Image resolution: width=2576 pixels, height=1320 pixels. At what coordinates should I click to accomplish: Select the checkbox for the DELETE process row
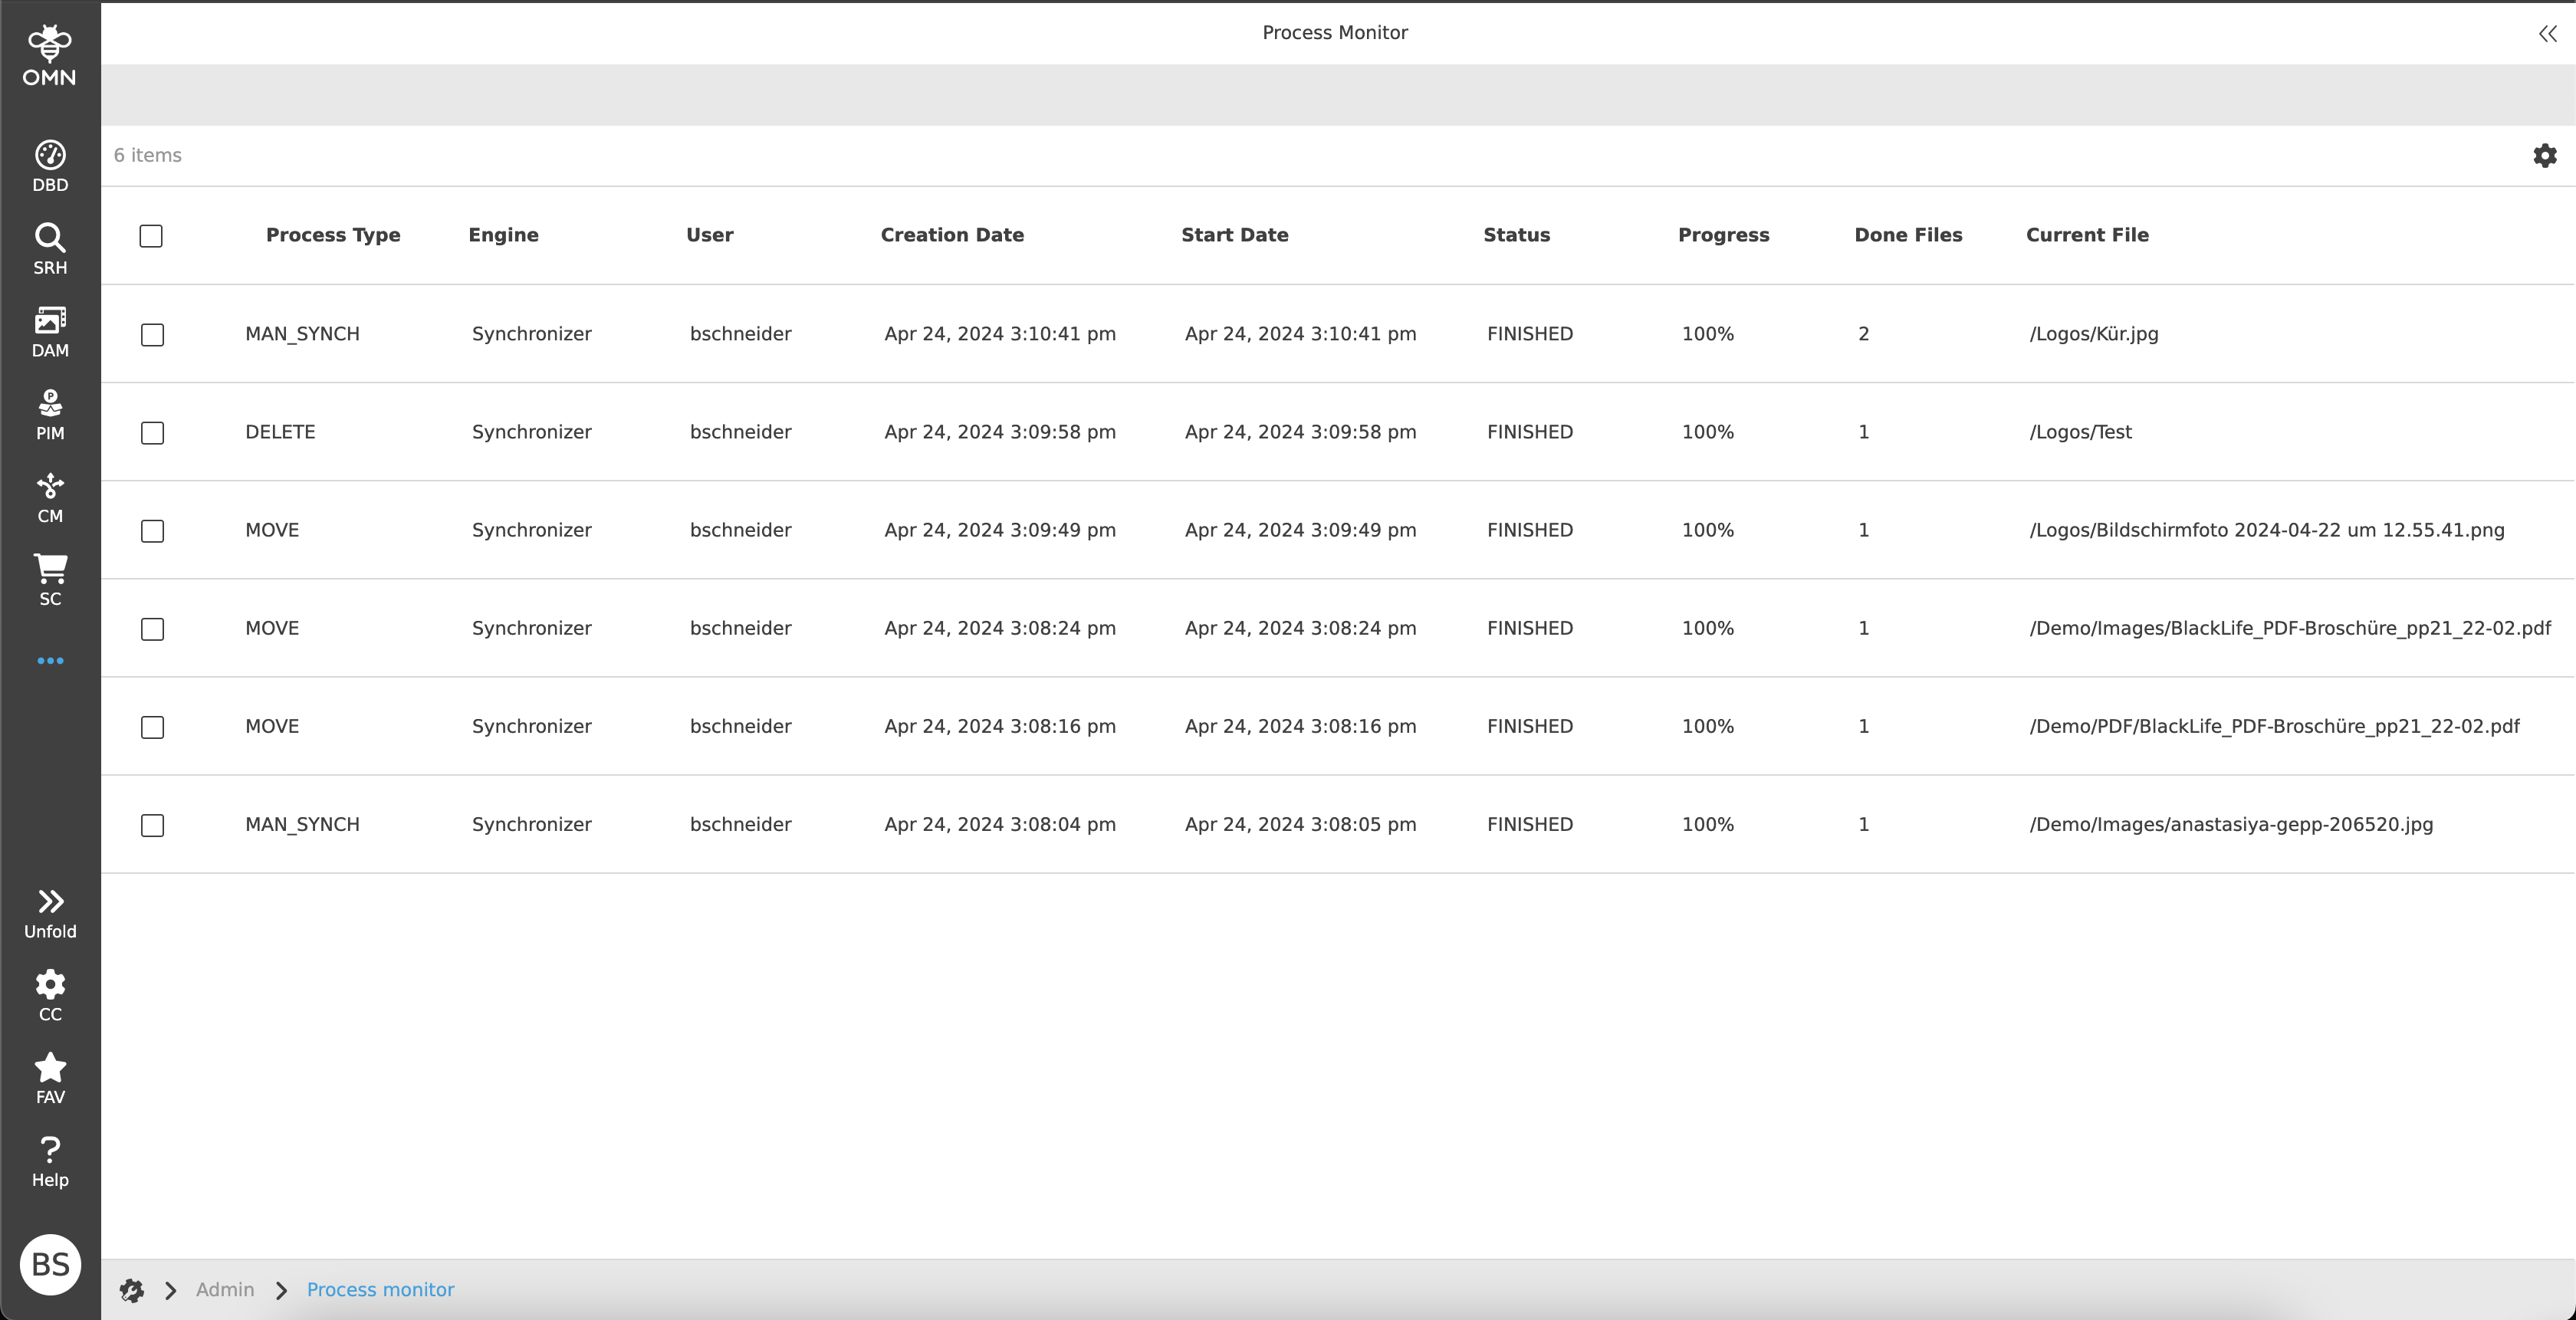click(152, 433)
